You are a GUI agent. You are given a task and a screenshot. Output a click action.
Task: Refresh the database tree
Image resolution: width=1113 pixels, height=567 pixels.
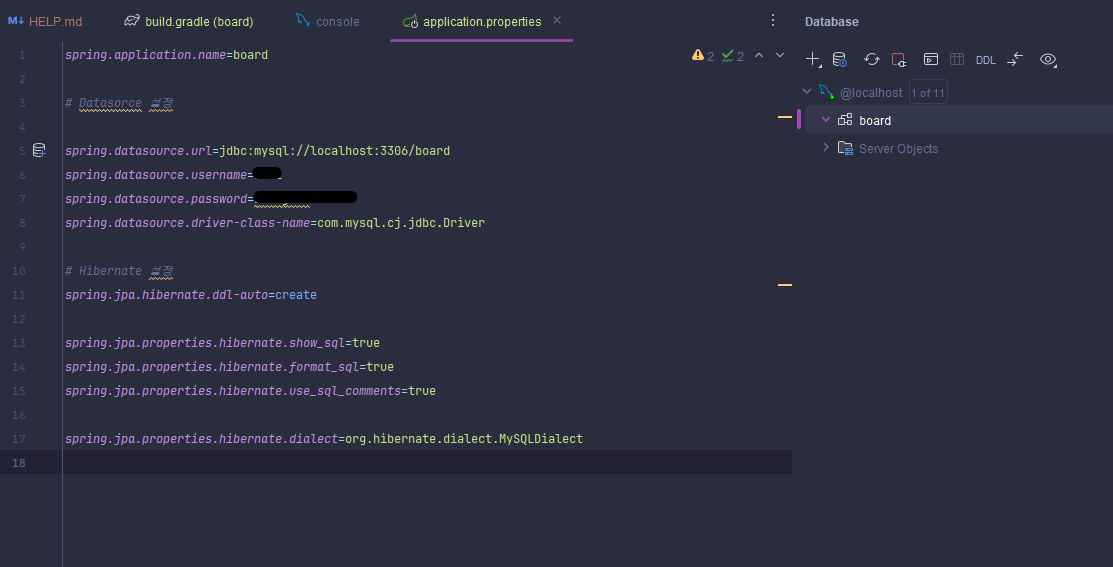[872, 60]
